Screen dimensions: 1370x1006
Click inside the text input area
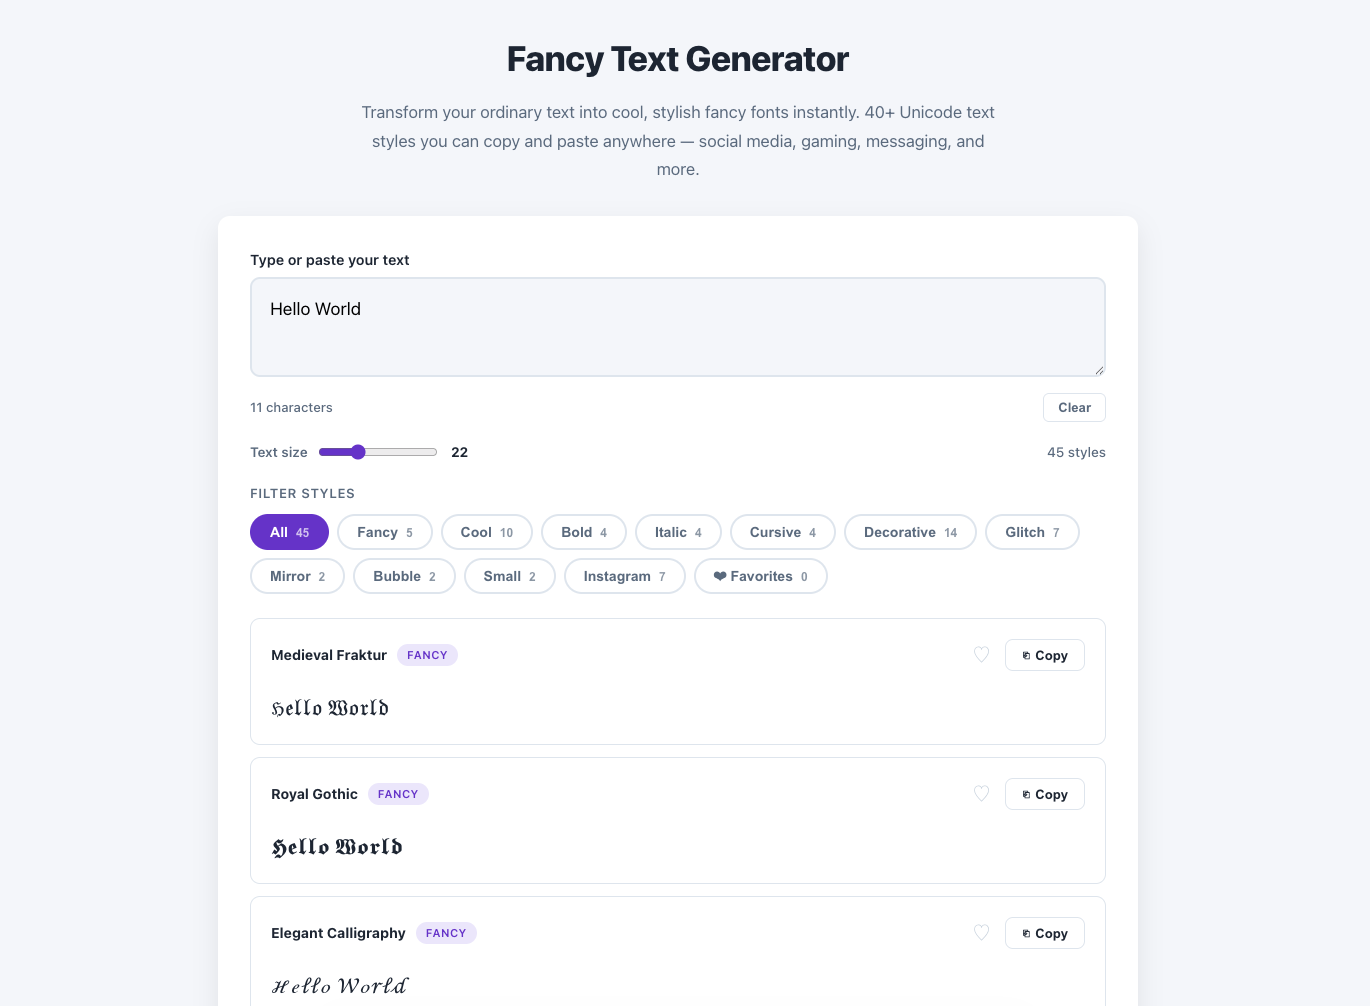click(677, 327)
